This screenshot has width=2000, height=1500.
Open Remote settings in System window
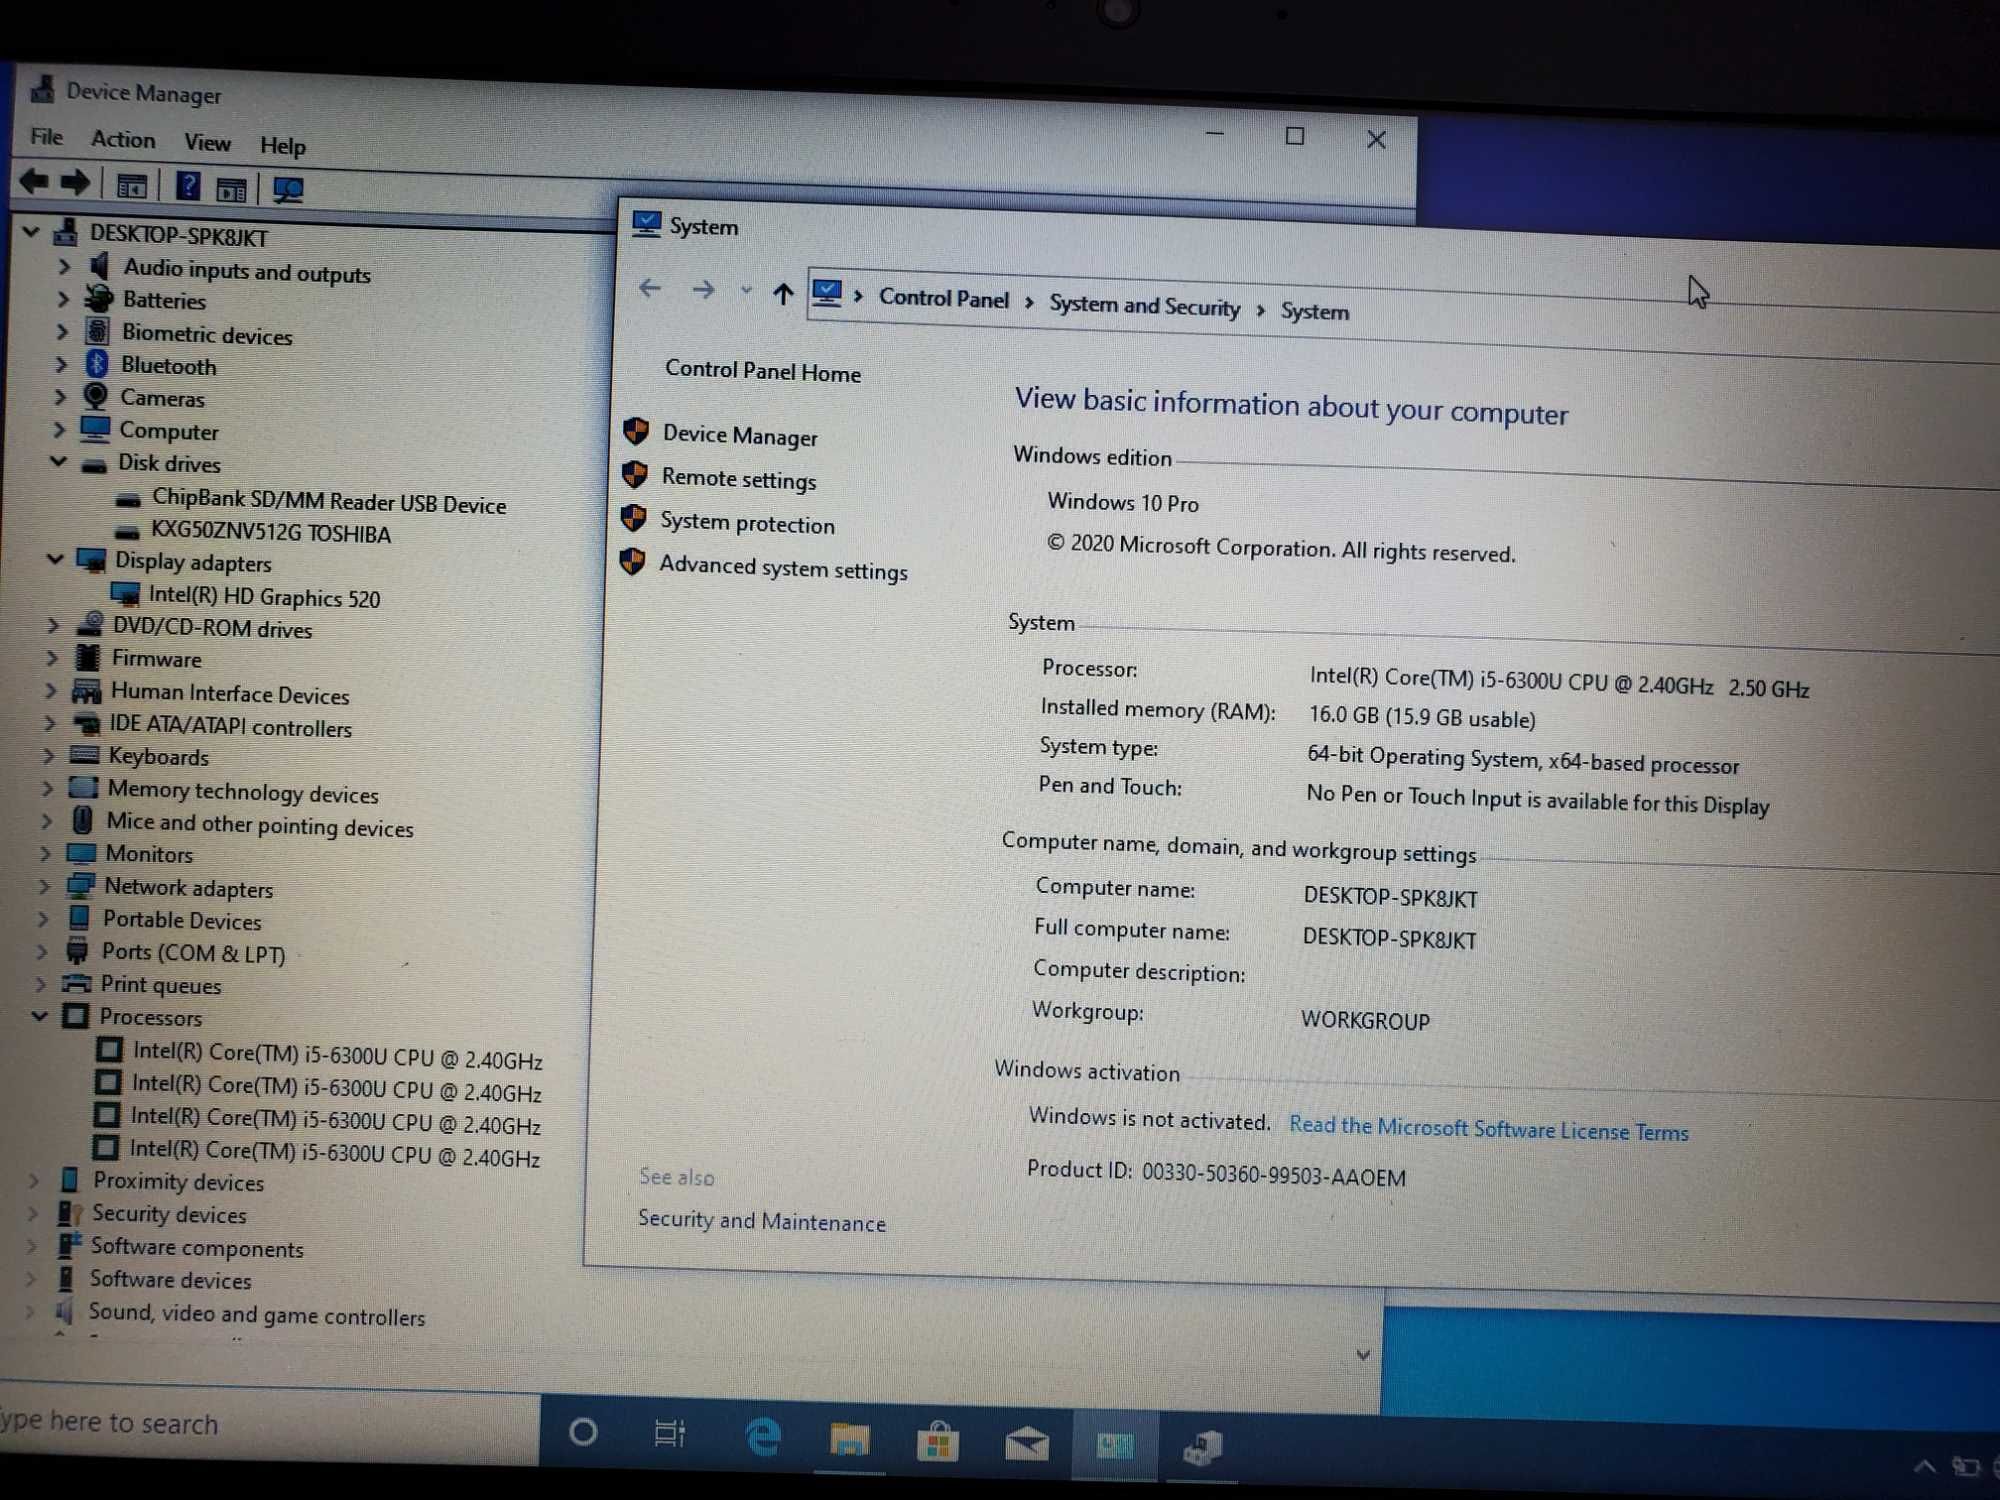pyautogui.click(x=739, y=479)
